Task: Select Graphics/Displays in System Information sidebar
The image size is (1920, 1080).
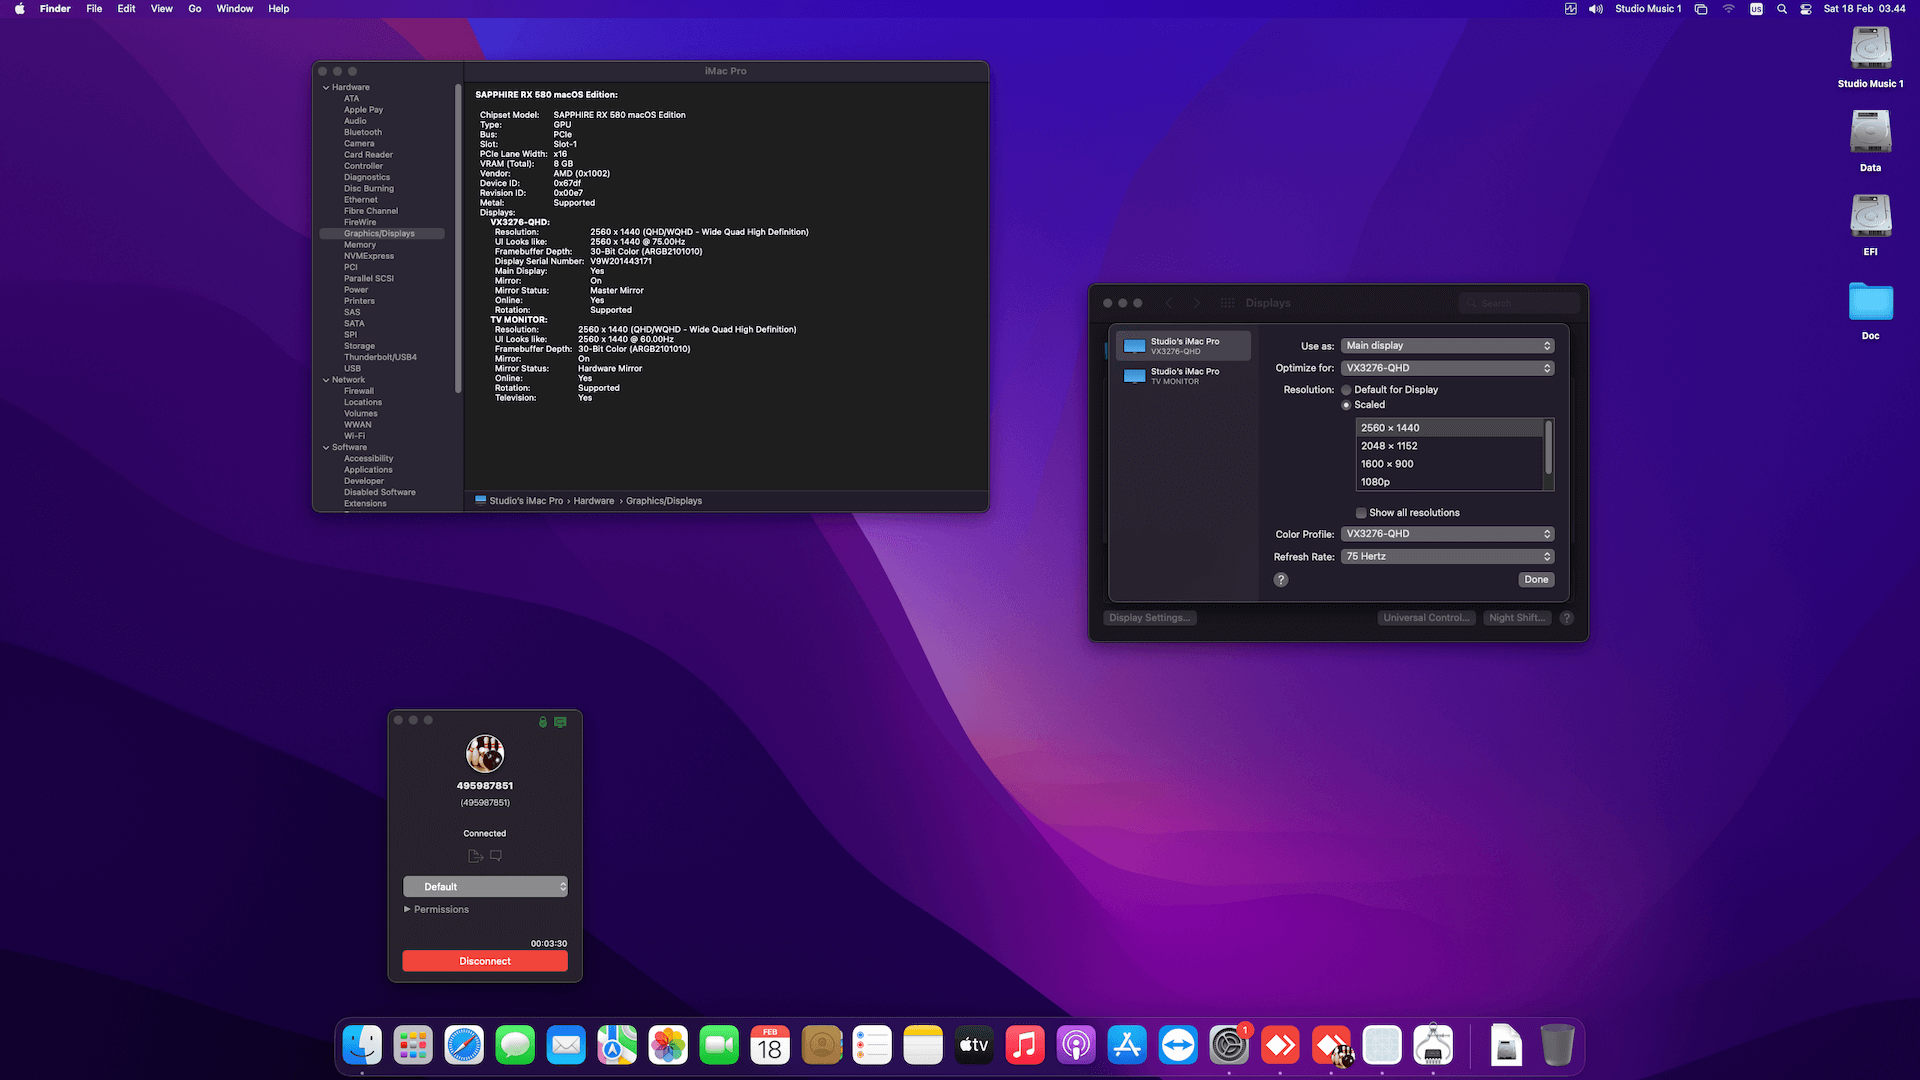Action: pos(380,233)
